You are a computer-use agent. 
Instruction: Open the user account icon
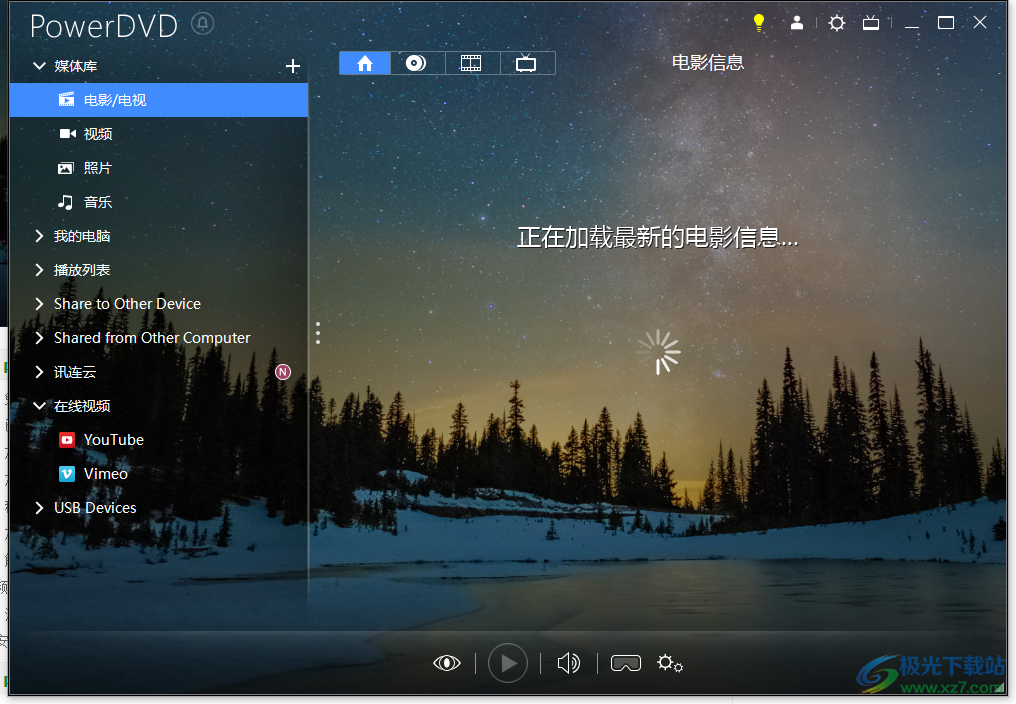pos(797,23)
